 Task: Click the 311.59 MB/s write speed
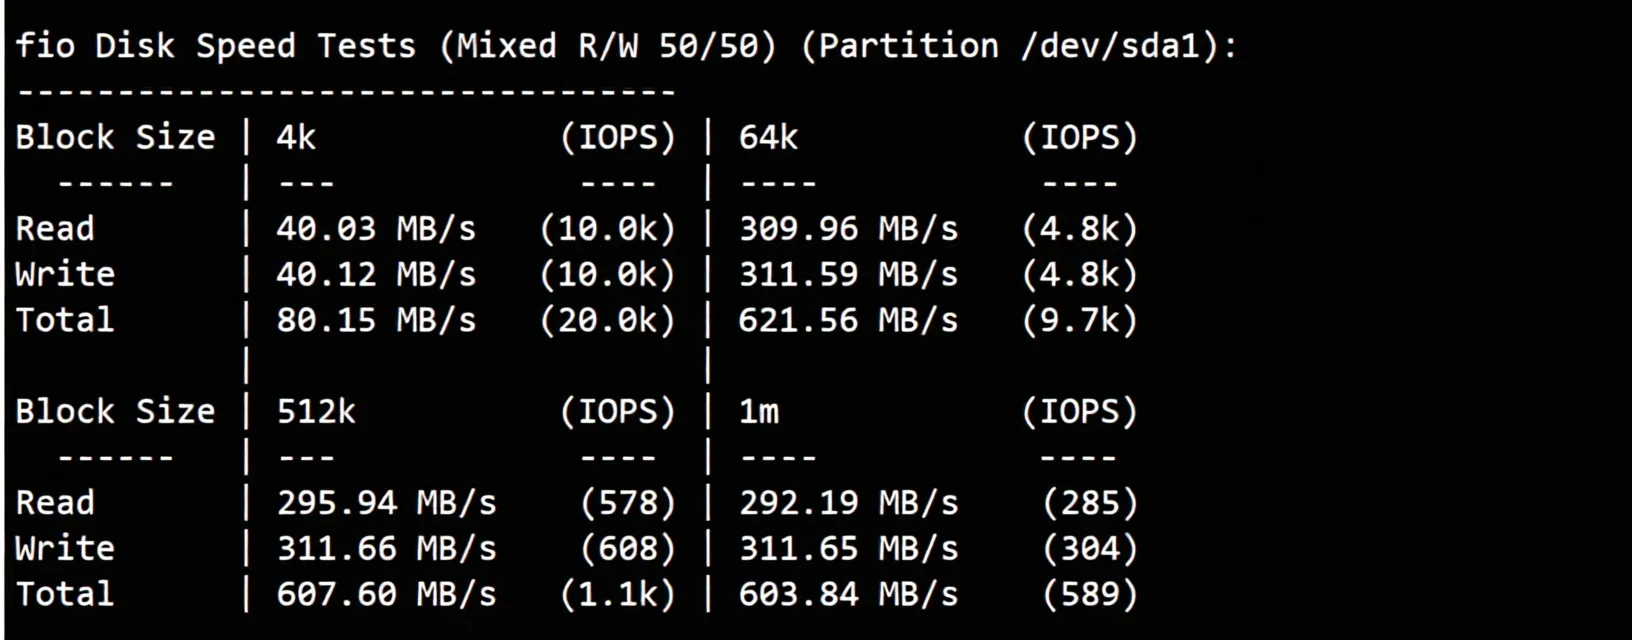tap(848, 274)
